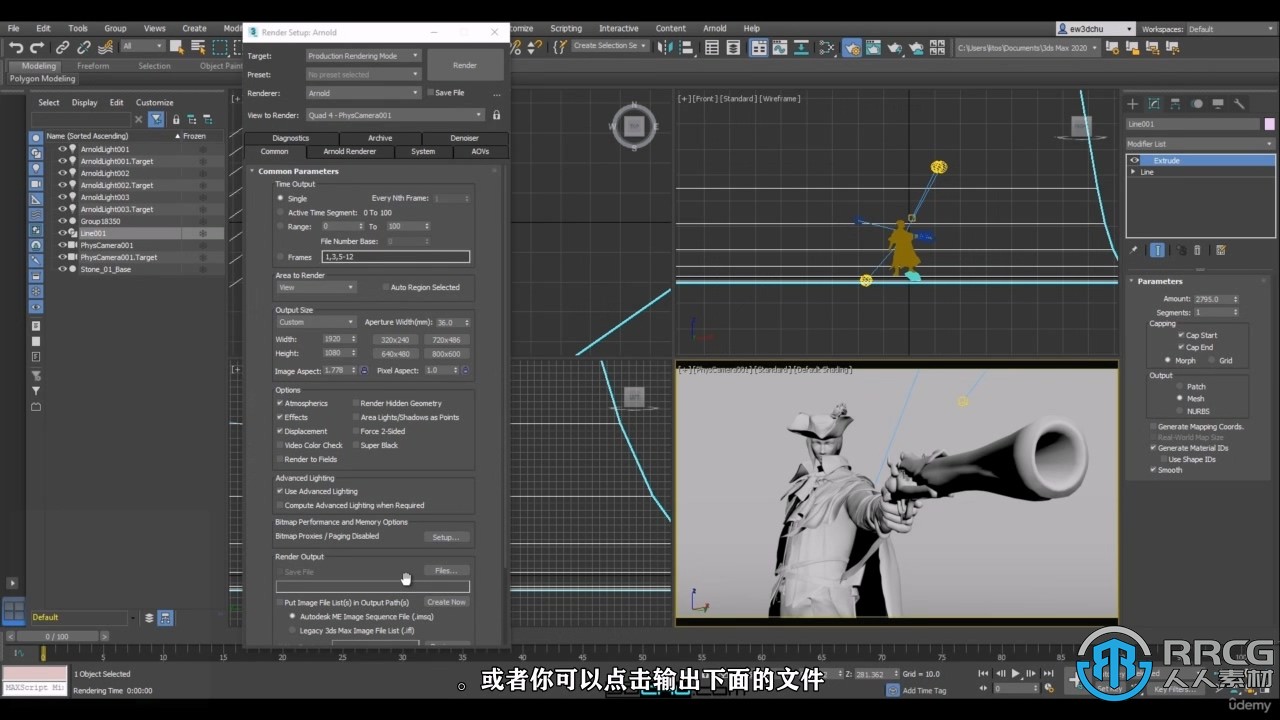The image size is (1280, 720).
Task: Click the Image Aspect lock icon
Action: [364, 370]
